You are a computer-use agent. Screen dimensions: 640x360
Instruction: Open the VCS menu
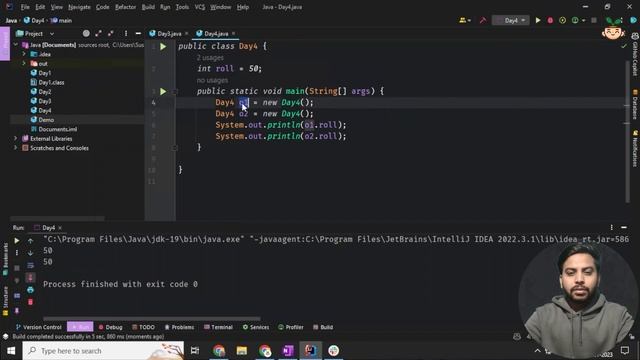click(200, 7)
